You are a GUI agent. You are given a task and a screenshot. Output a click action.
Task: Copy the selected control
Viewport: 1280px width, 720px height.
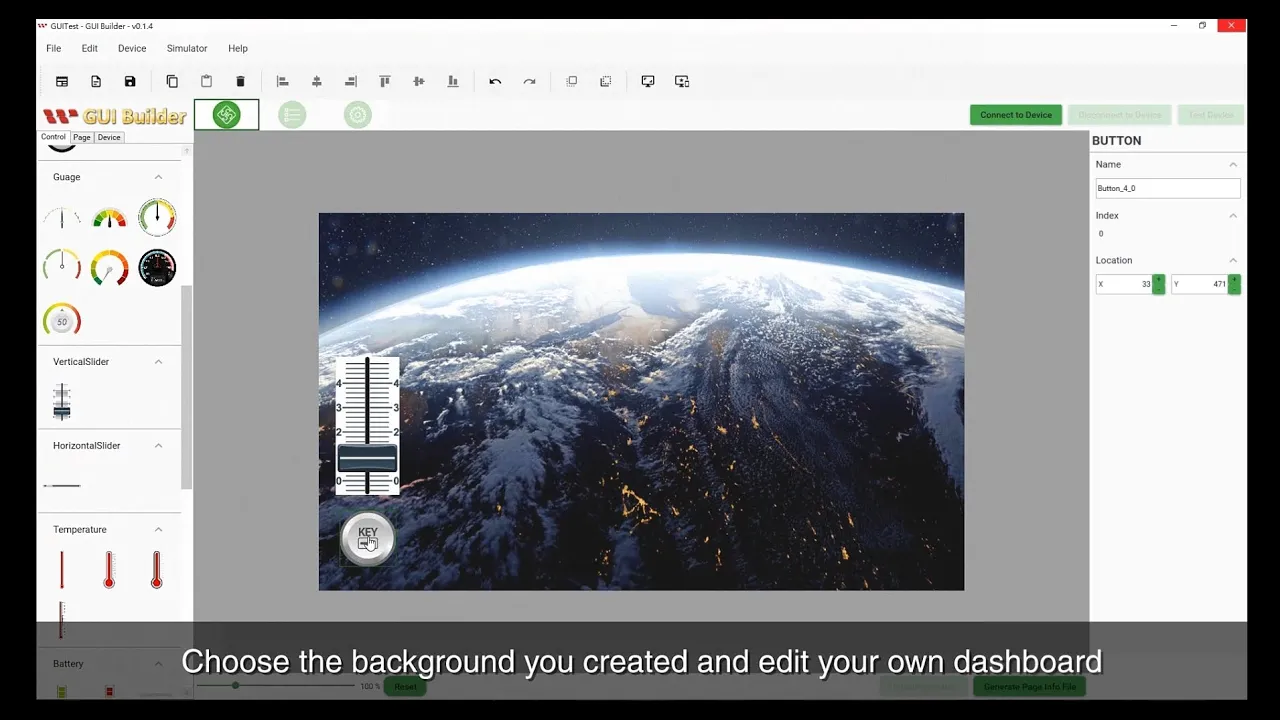(172, 81)
